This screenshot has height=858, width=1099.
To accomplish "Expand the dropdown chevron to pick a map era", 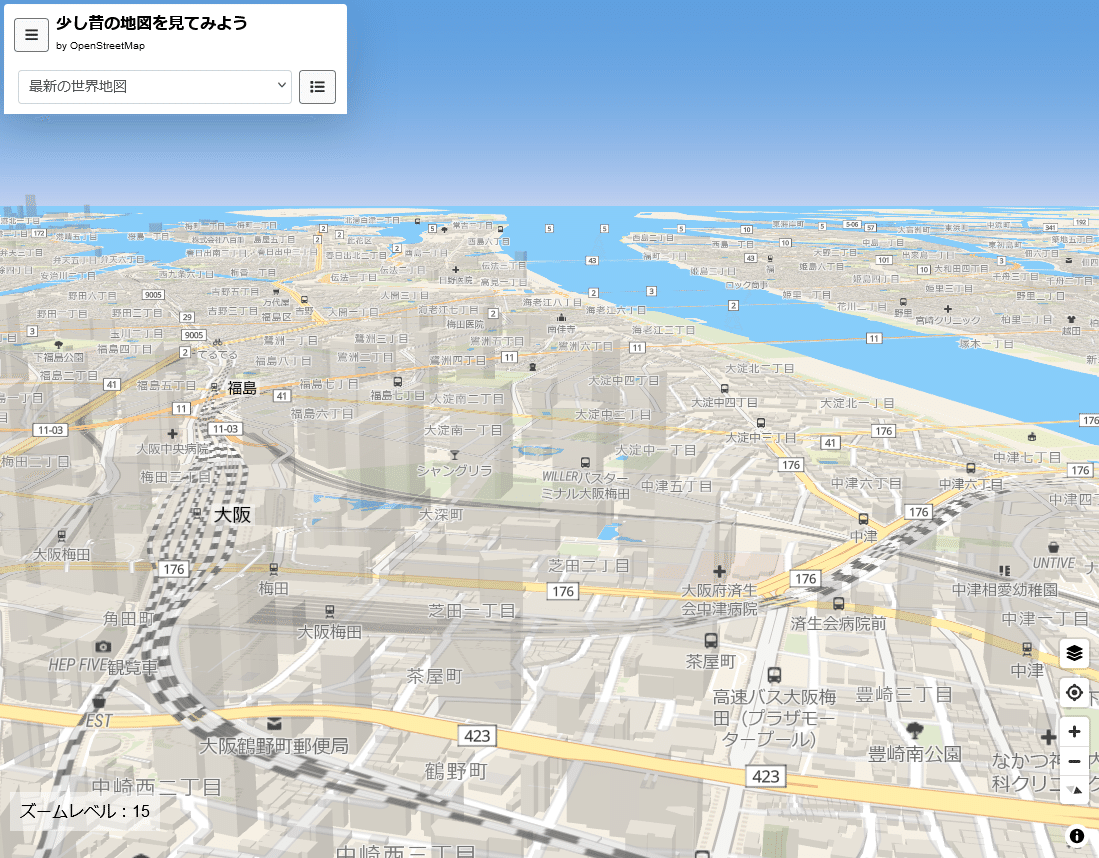I will point(281,87).
